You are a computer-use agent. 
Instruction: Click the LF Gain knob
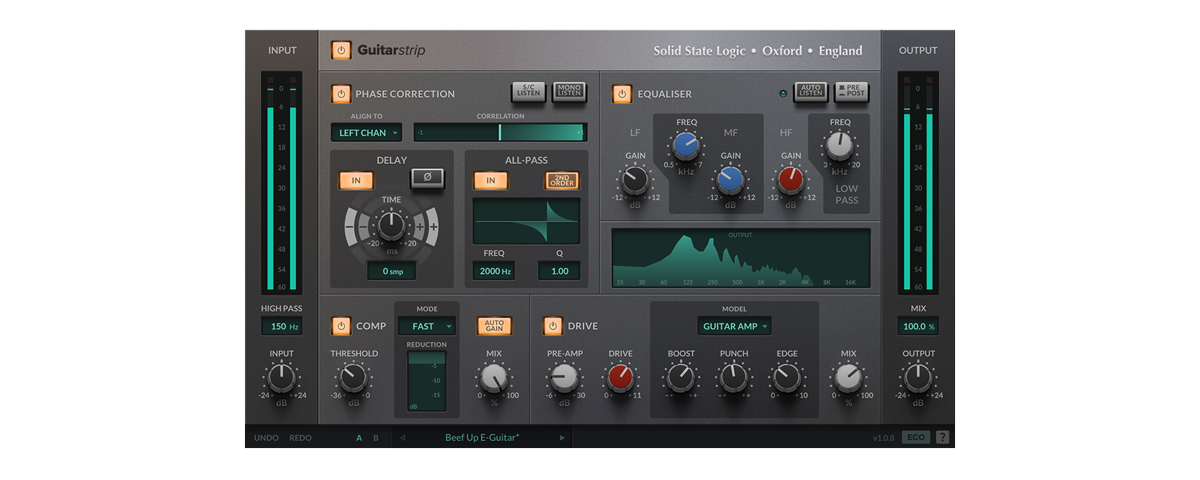[635, 180]
